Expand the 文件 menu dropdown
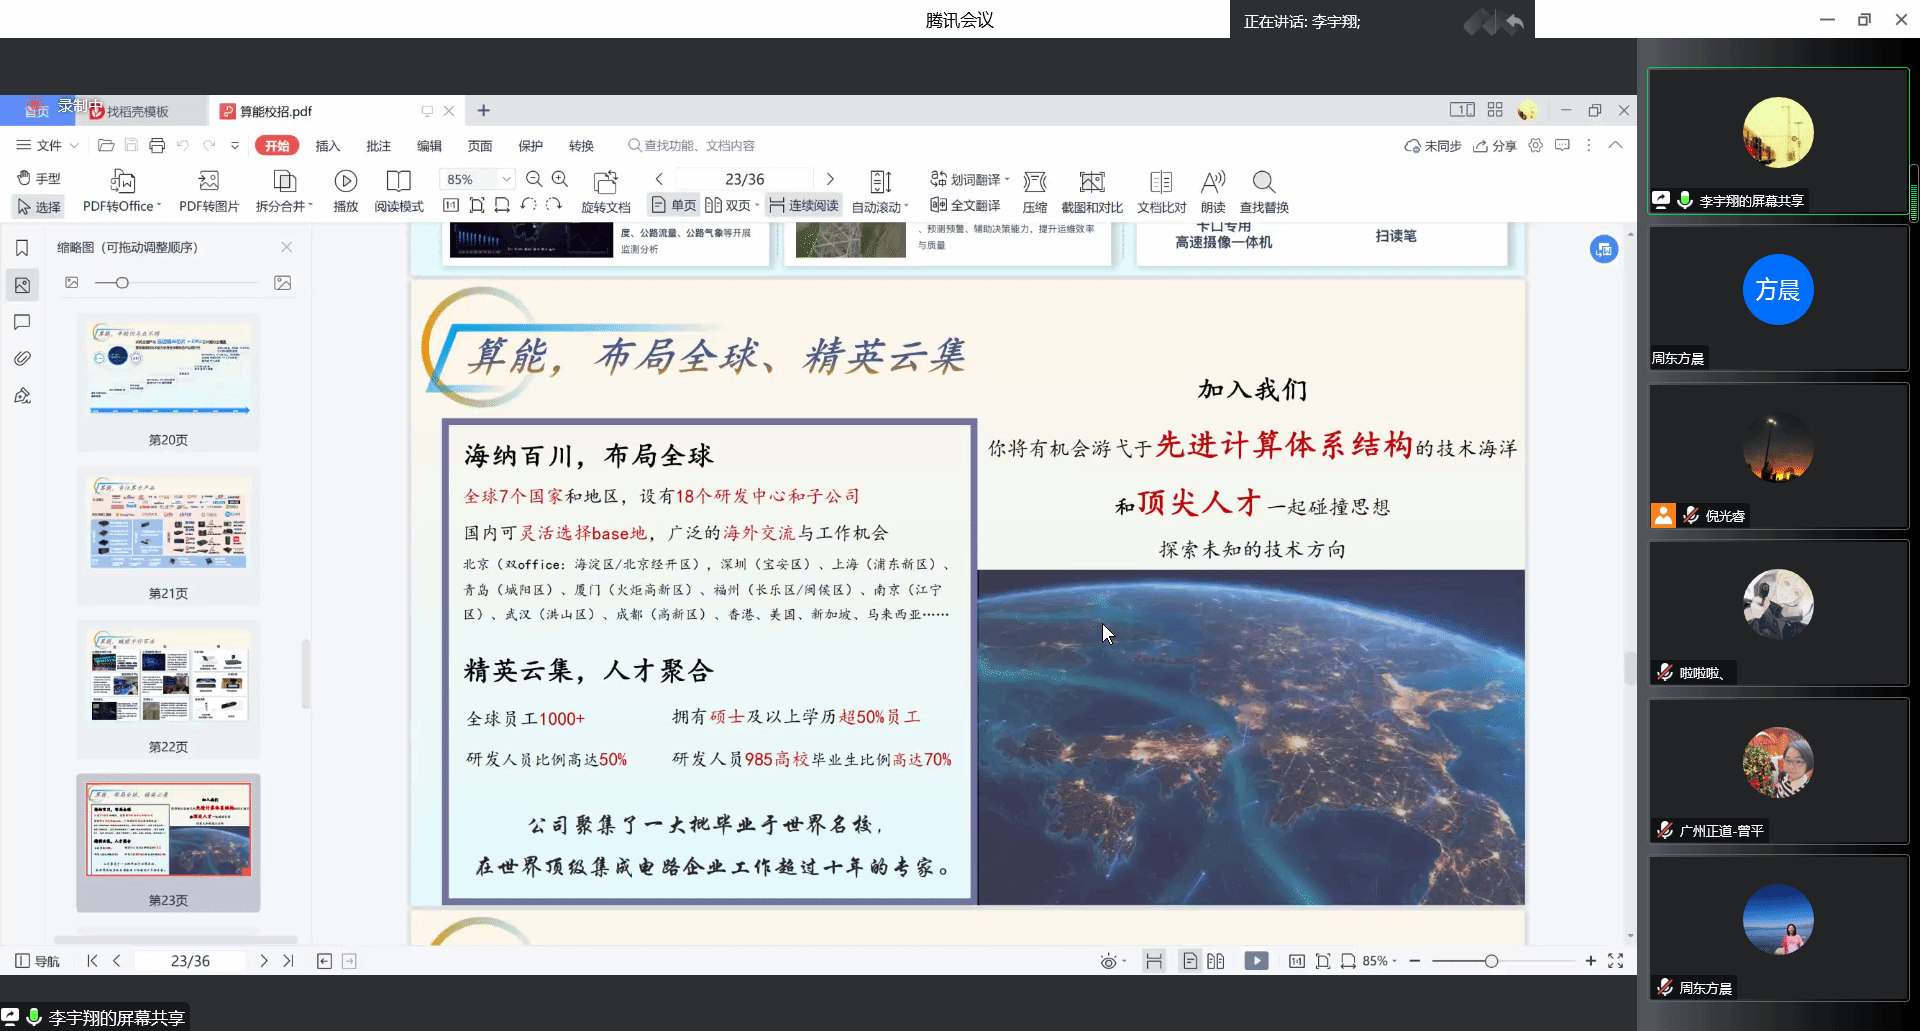Viewport: 1920px width, 1031px height. [x=47, y=146]
